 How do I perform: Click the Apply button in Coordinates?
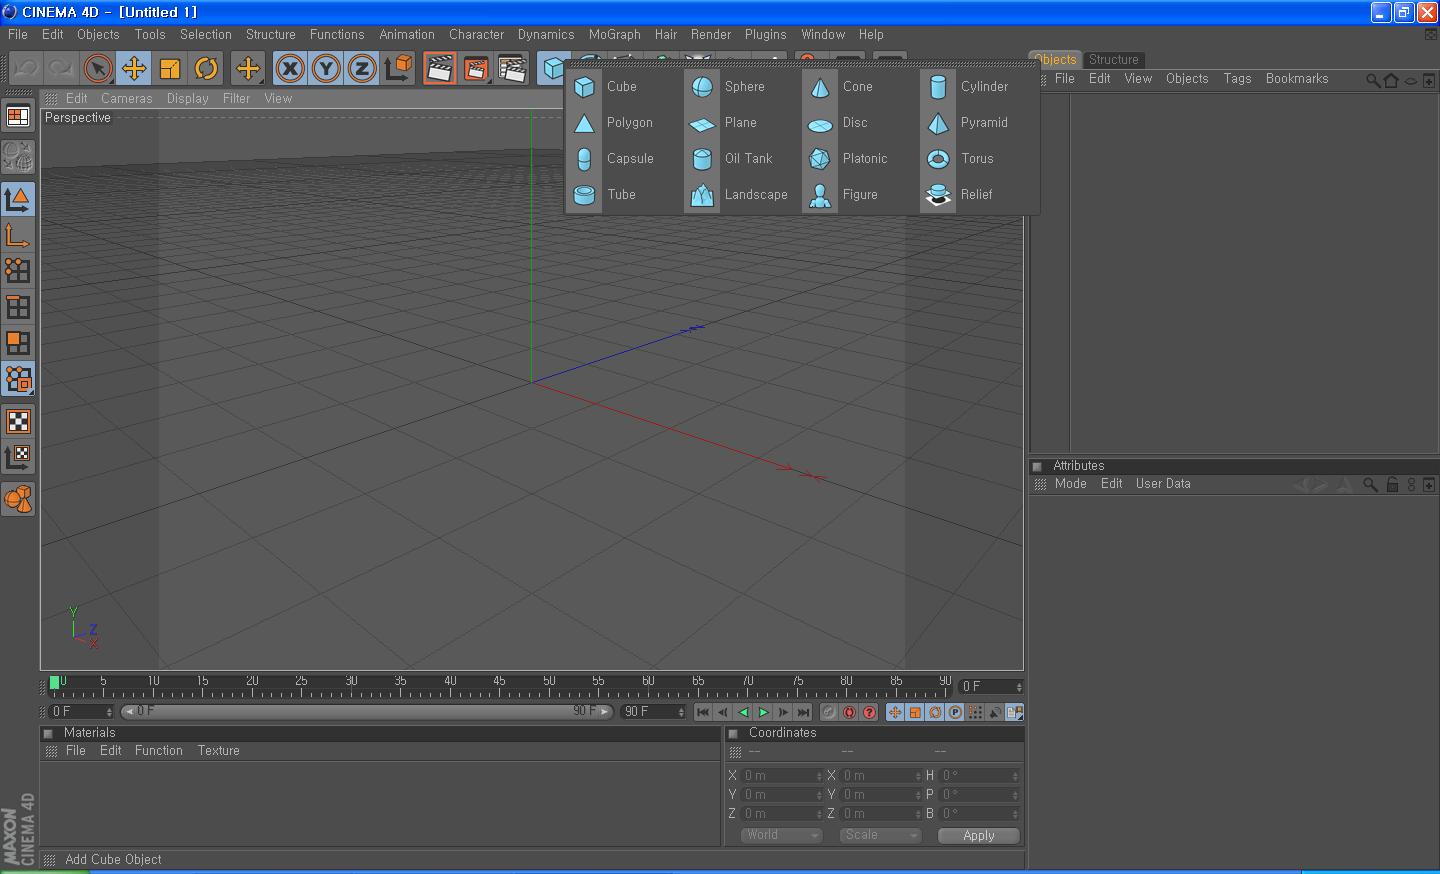point(979,836)
